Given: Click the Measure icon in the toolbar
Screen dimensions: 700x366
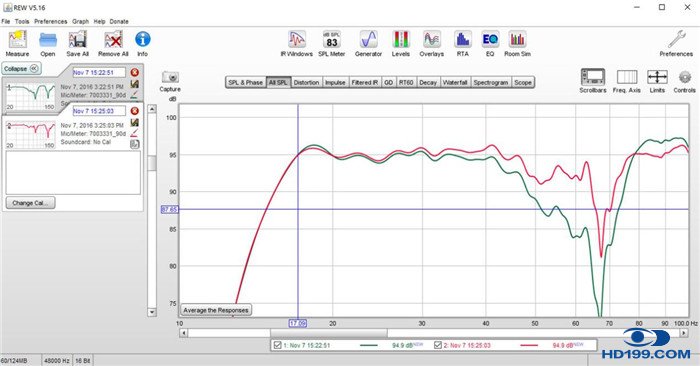Looking at the screenshot, I should (x=17, y=43).
